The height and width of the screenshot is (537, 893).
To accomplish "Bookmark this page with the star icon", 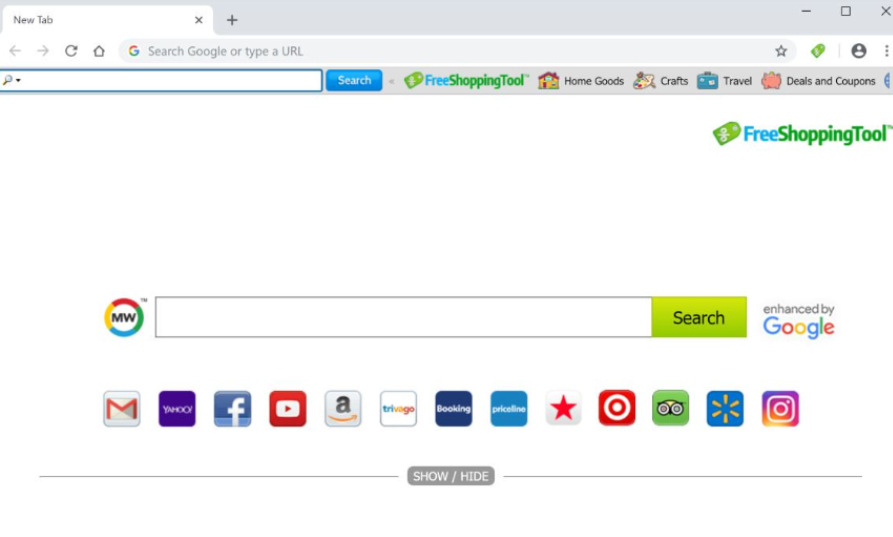I will [x=781, y=51].
